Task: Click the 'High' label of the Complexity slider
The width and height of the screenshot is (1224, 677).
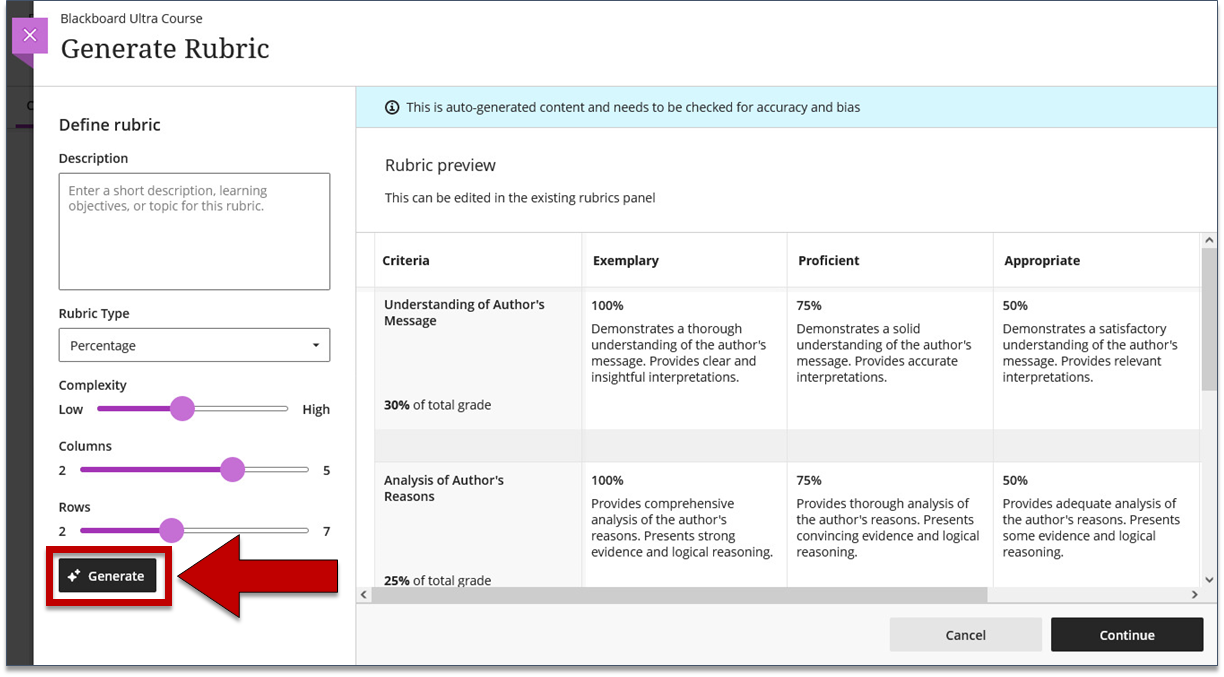Action: pos(316,409)
